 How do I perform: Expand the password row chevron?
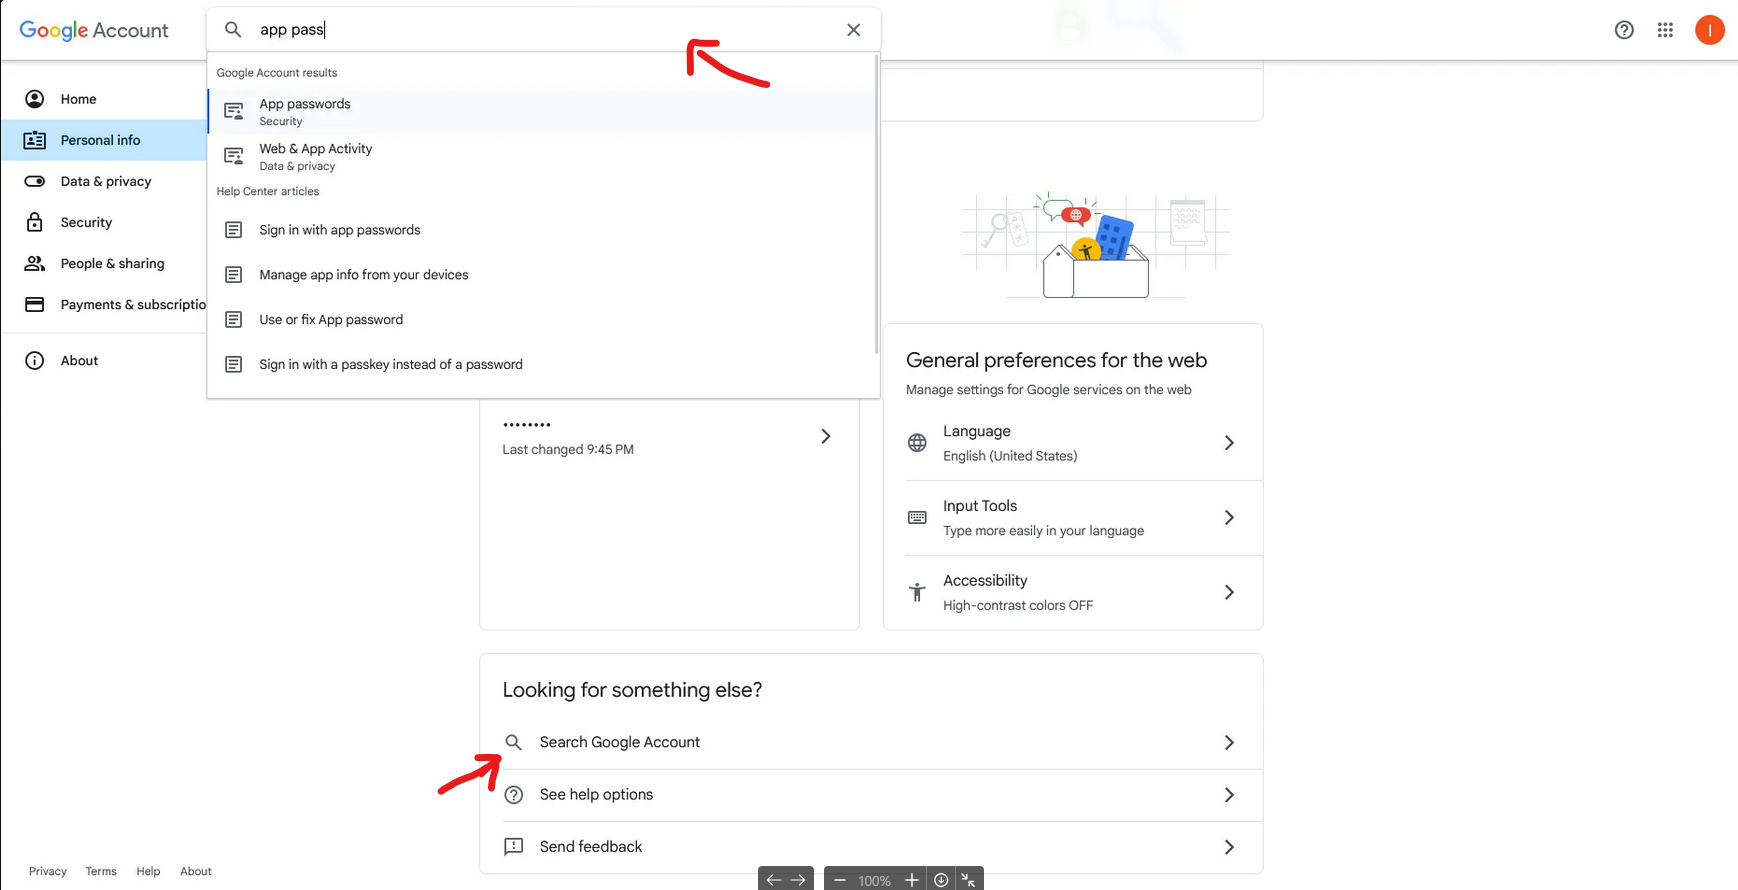tap(825, 436)
